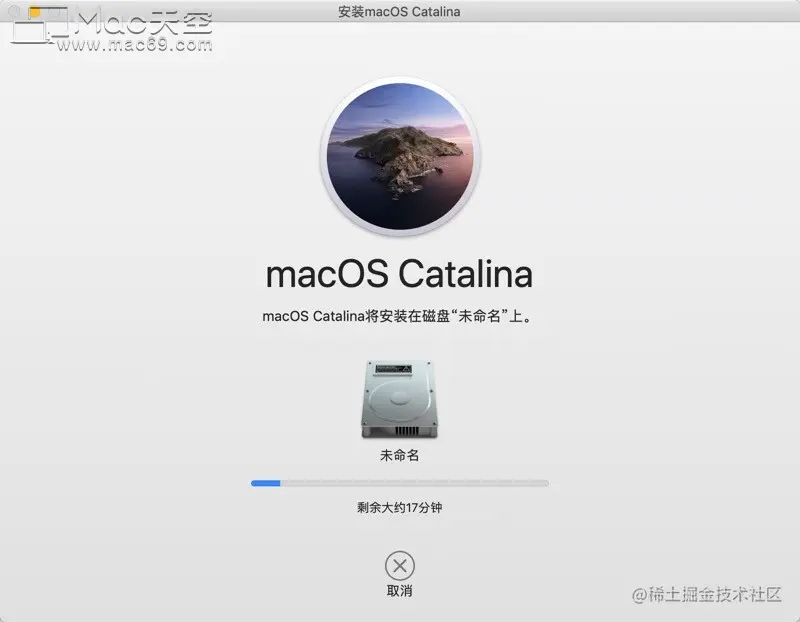800x622 pixels.
Task: Click the macOS Catalina heading text
Action: point(399,274)
